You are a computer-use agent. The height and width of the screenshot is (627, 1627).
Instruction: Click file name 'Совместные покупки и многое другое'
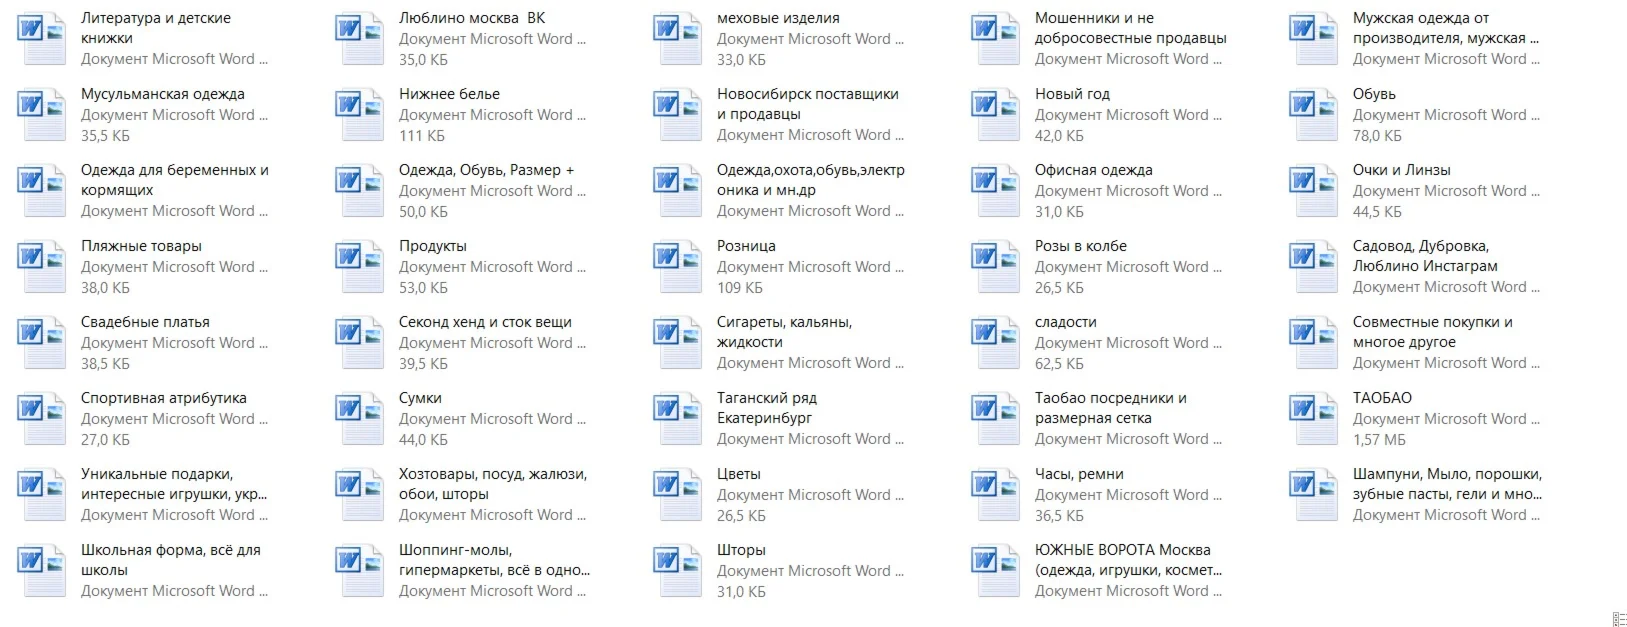pyautogui.click(x=1433, y=332)
